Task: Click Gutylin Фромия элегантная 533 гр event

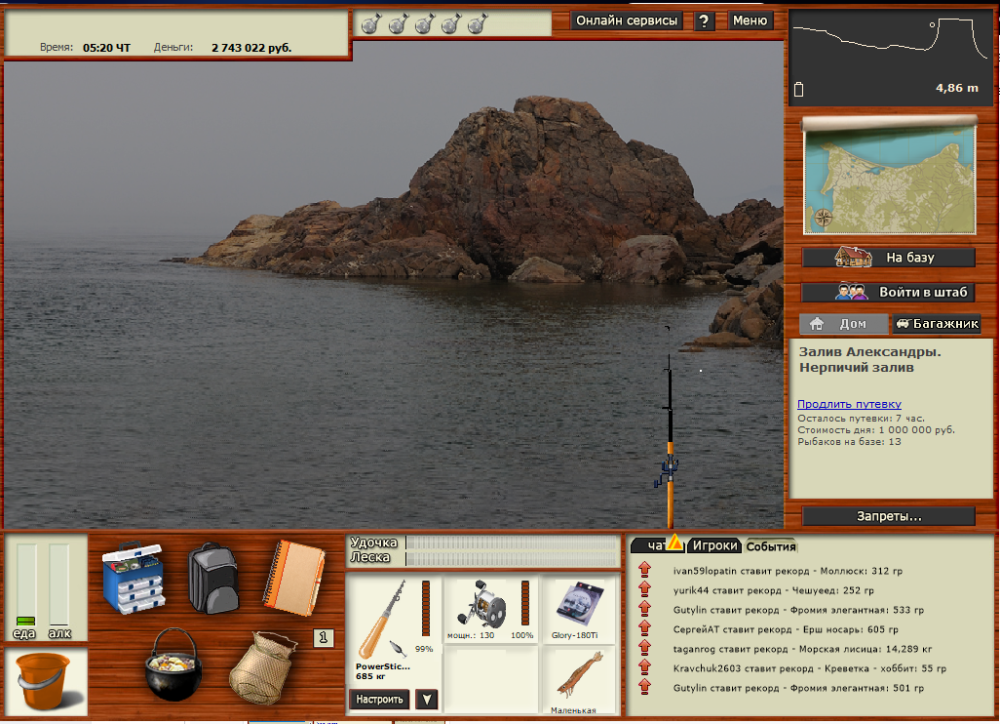Action: [x=798, y=610]
